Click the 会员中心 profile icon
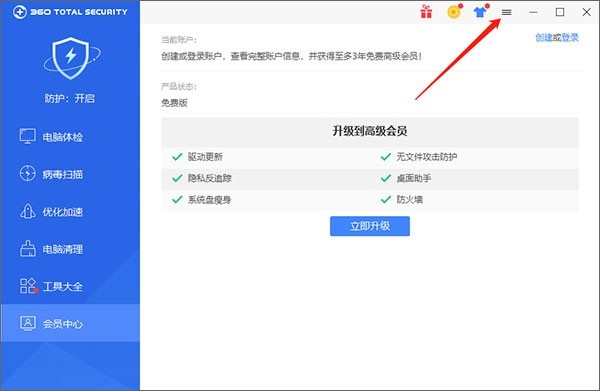 (x=28, y=323)
